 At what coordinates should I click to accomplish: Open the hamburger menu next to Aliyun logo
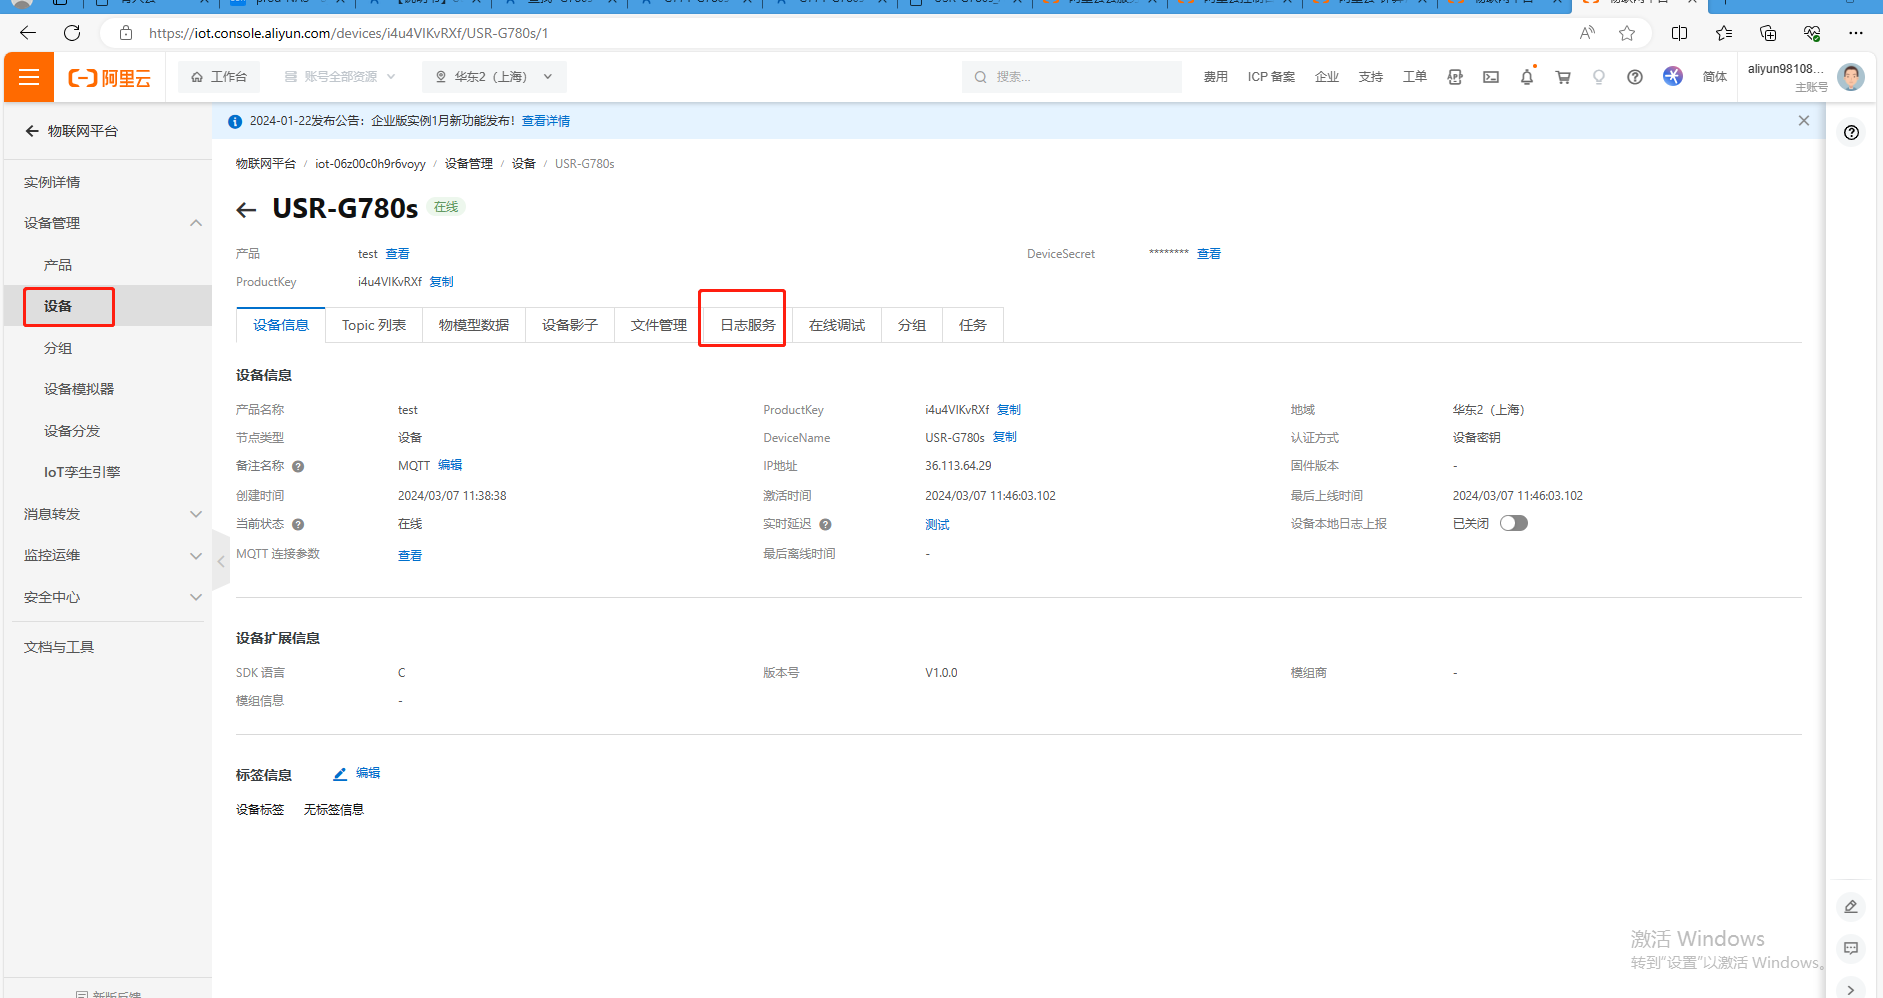point(29,77)
